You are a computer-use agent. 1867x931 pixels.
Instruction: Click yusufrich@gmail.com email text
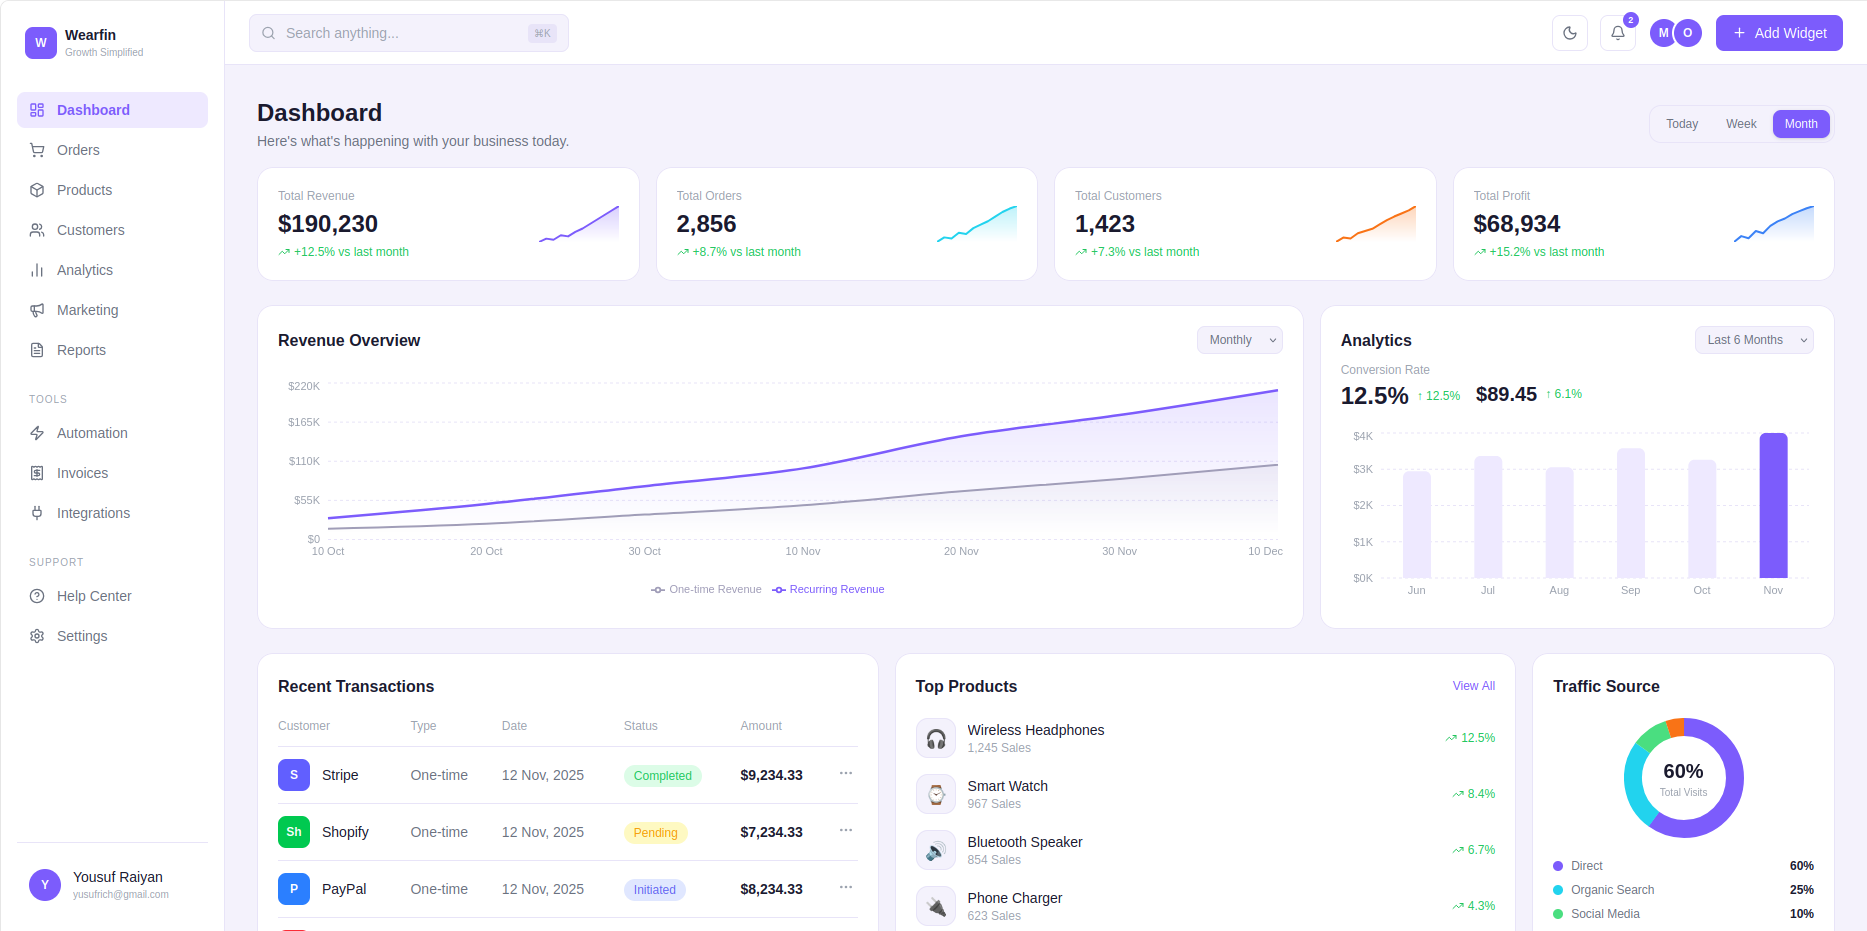[121, 895]
